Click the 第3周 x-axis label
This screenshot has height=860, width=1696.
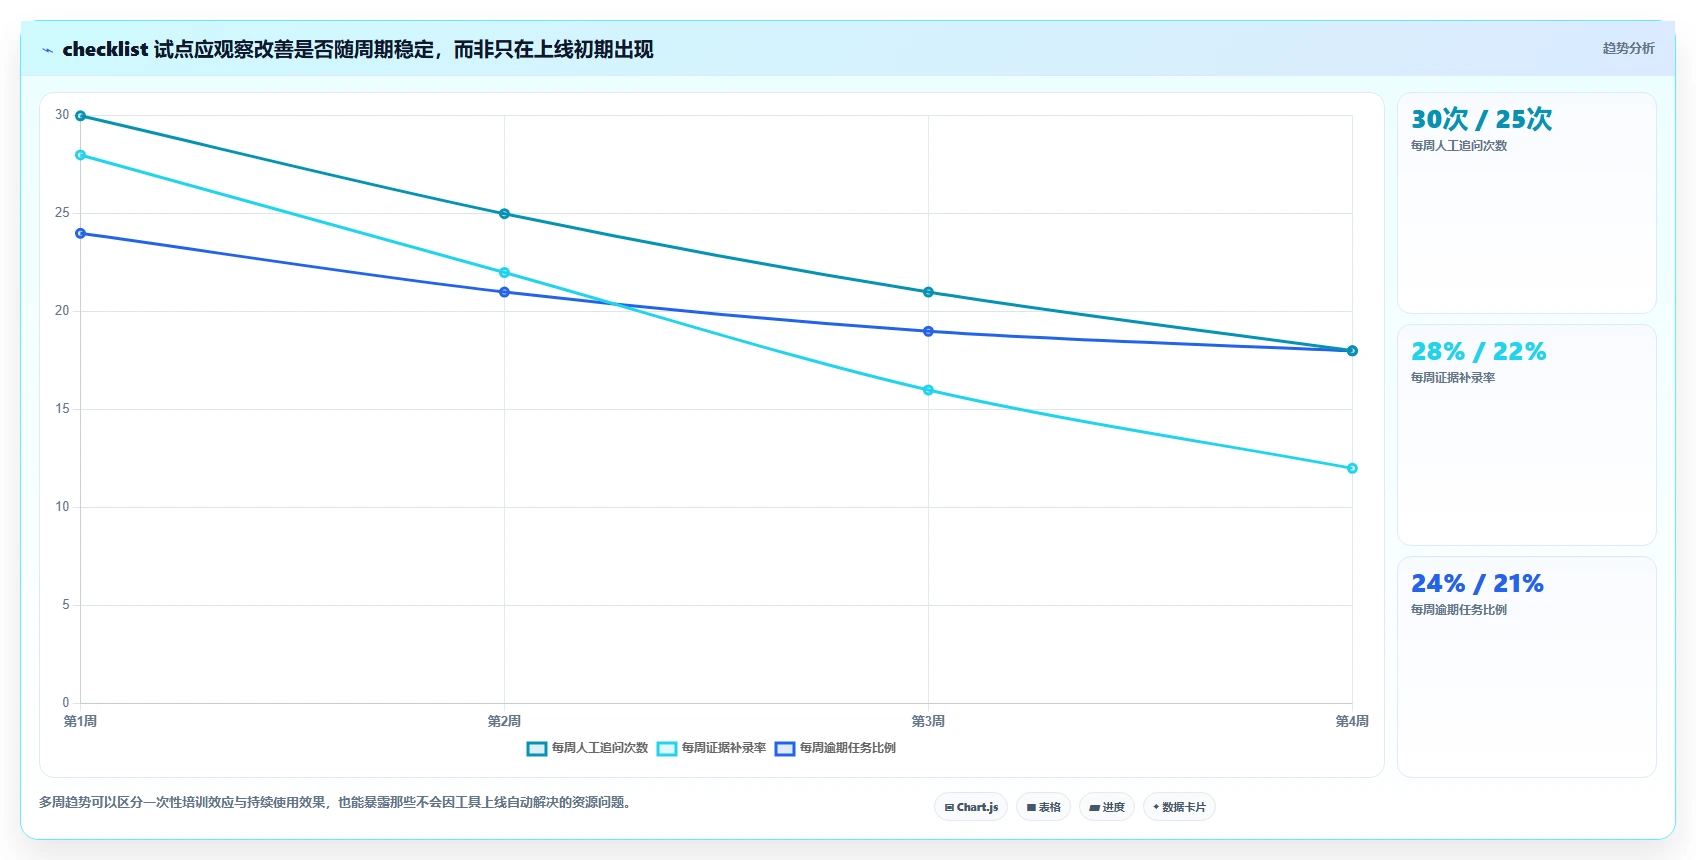[928, 721]
